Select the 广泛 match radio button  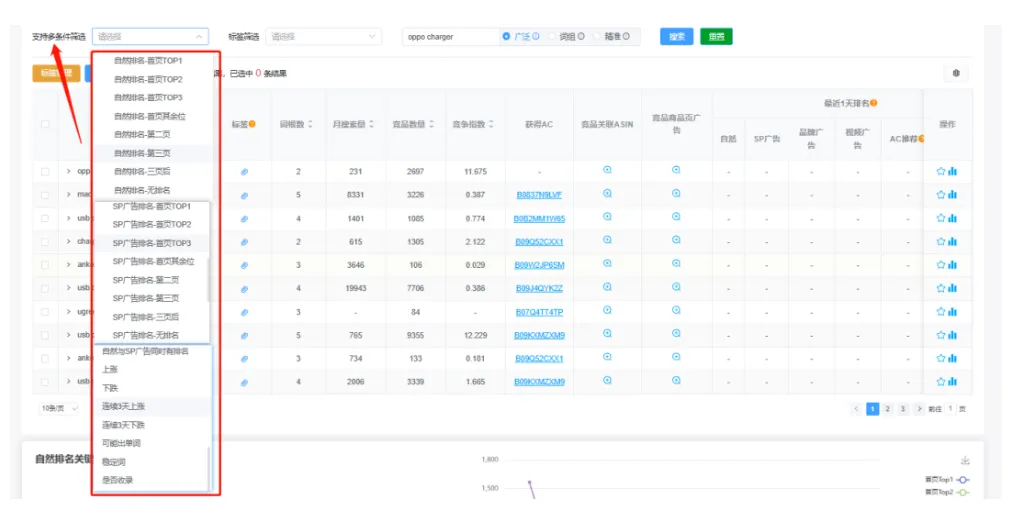(506, 37)
